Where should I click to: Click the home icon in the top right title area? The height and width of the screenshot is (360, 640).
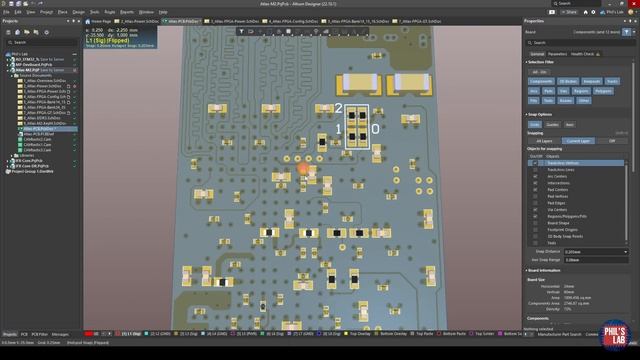[x=585, y=12]
